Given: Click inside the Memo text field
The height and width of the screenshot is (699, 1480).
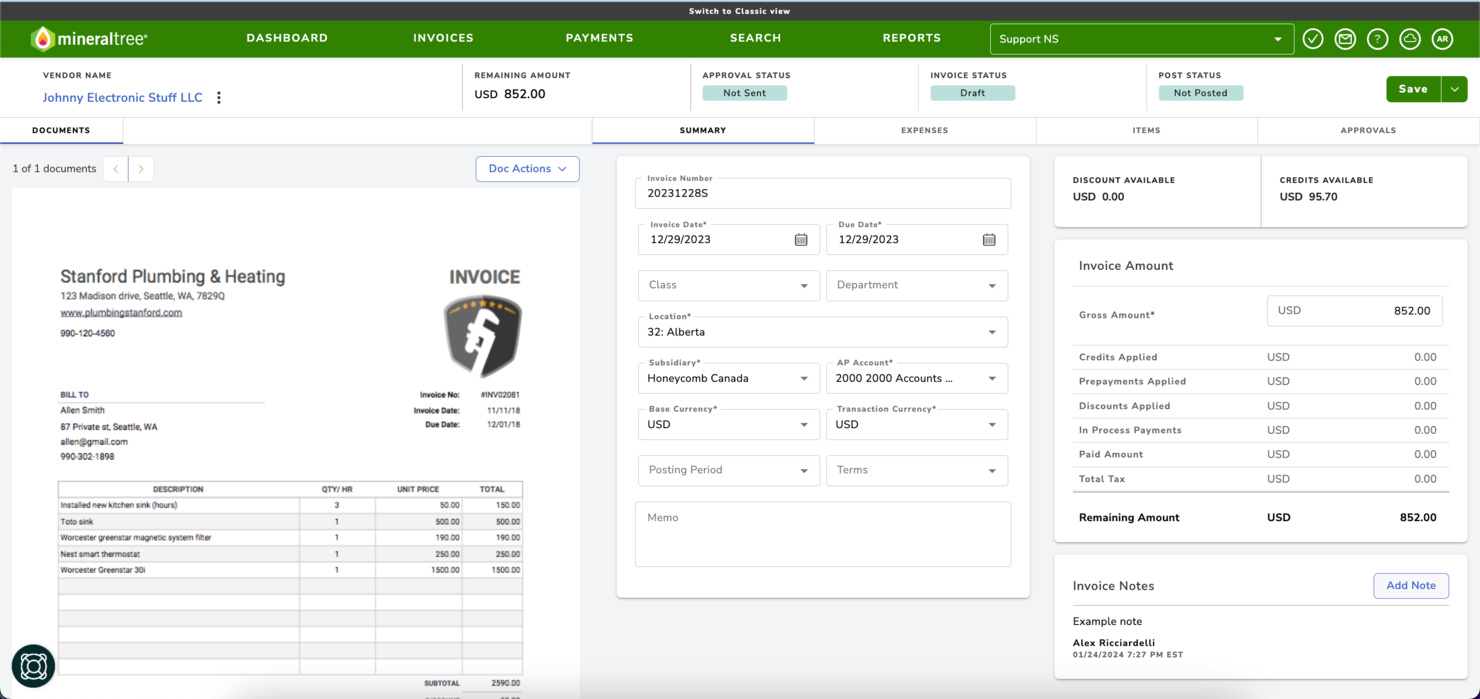Looking at the screenshot, I should click(x=822, y=534).
